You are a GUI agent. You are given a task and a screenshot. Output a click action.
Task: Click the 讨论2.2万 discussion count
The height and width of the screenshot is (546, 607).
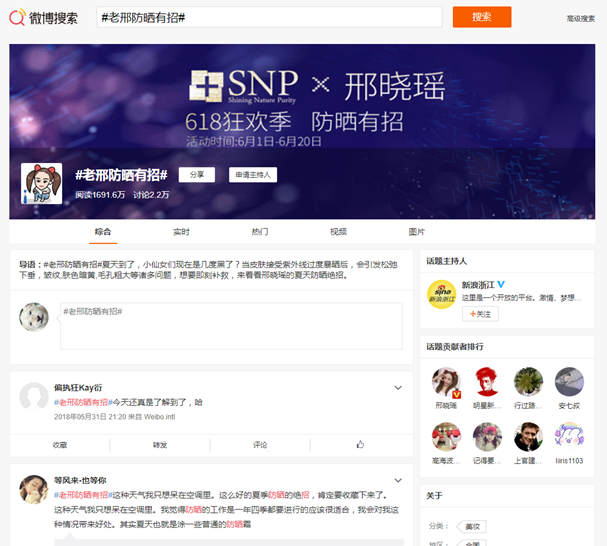tap(151, 195)
